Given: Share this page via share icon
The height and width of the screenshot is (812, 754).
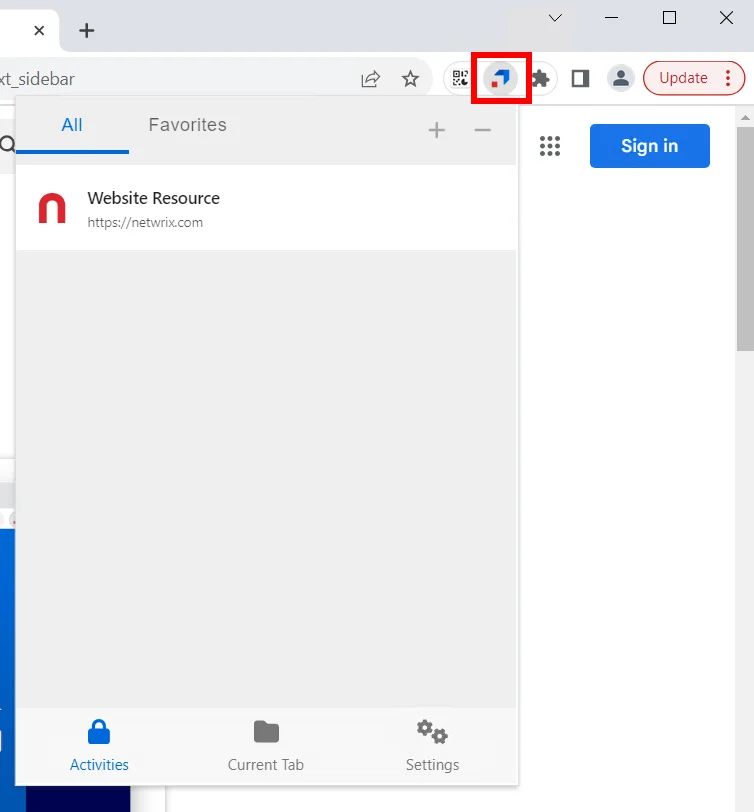Looking at the screenshot, I should point(370,79).
